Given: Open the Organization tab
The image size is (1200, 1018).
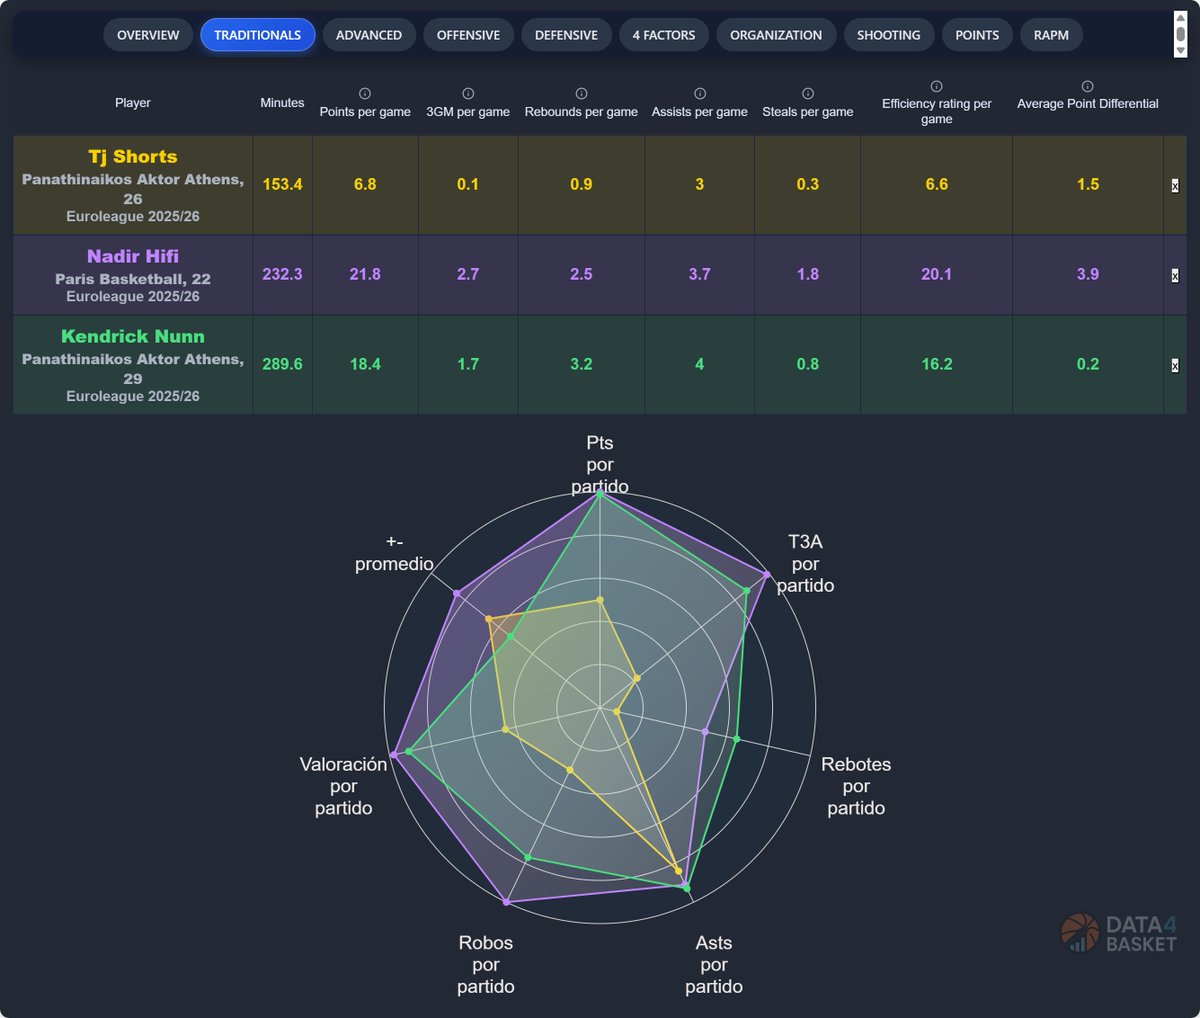Looking at the screenshot, I should click(776, 35).
